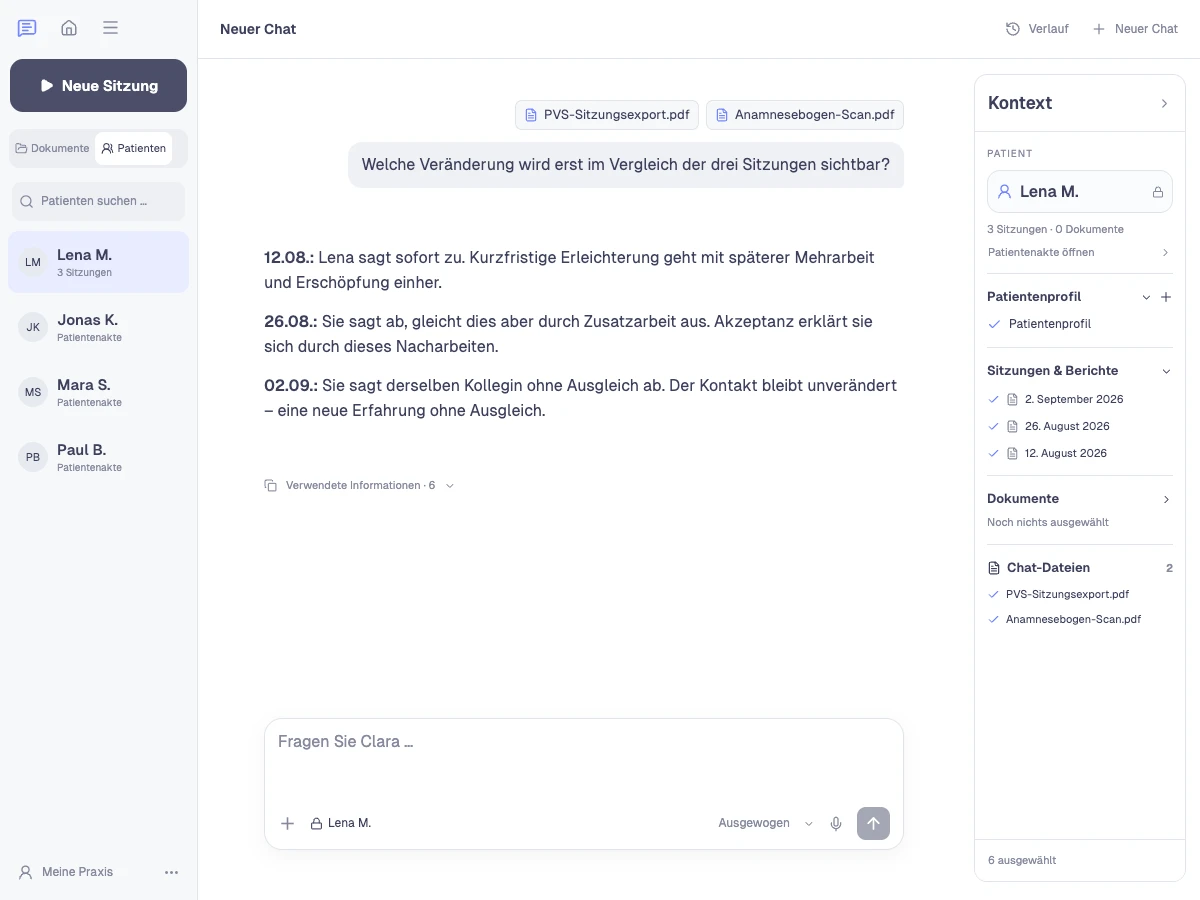Select patient Jonas K.

(x=98, y=327)
